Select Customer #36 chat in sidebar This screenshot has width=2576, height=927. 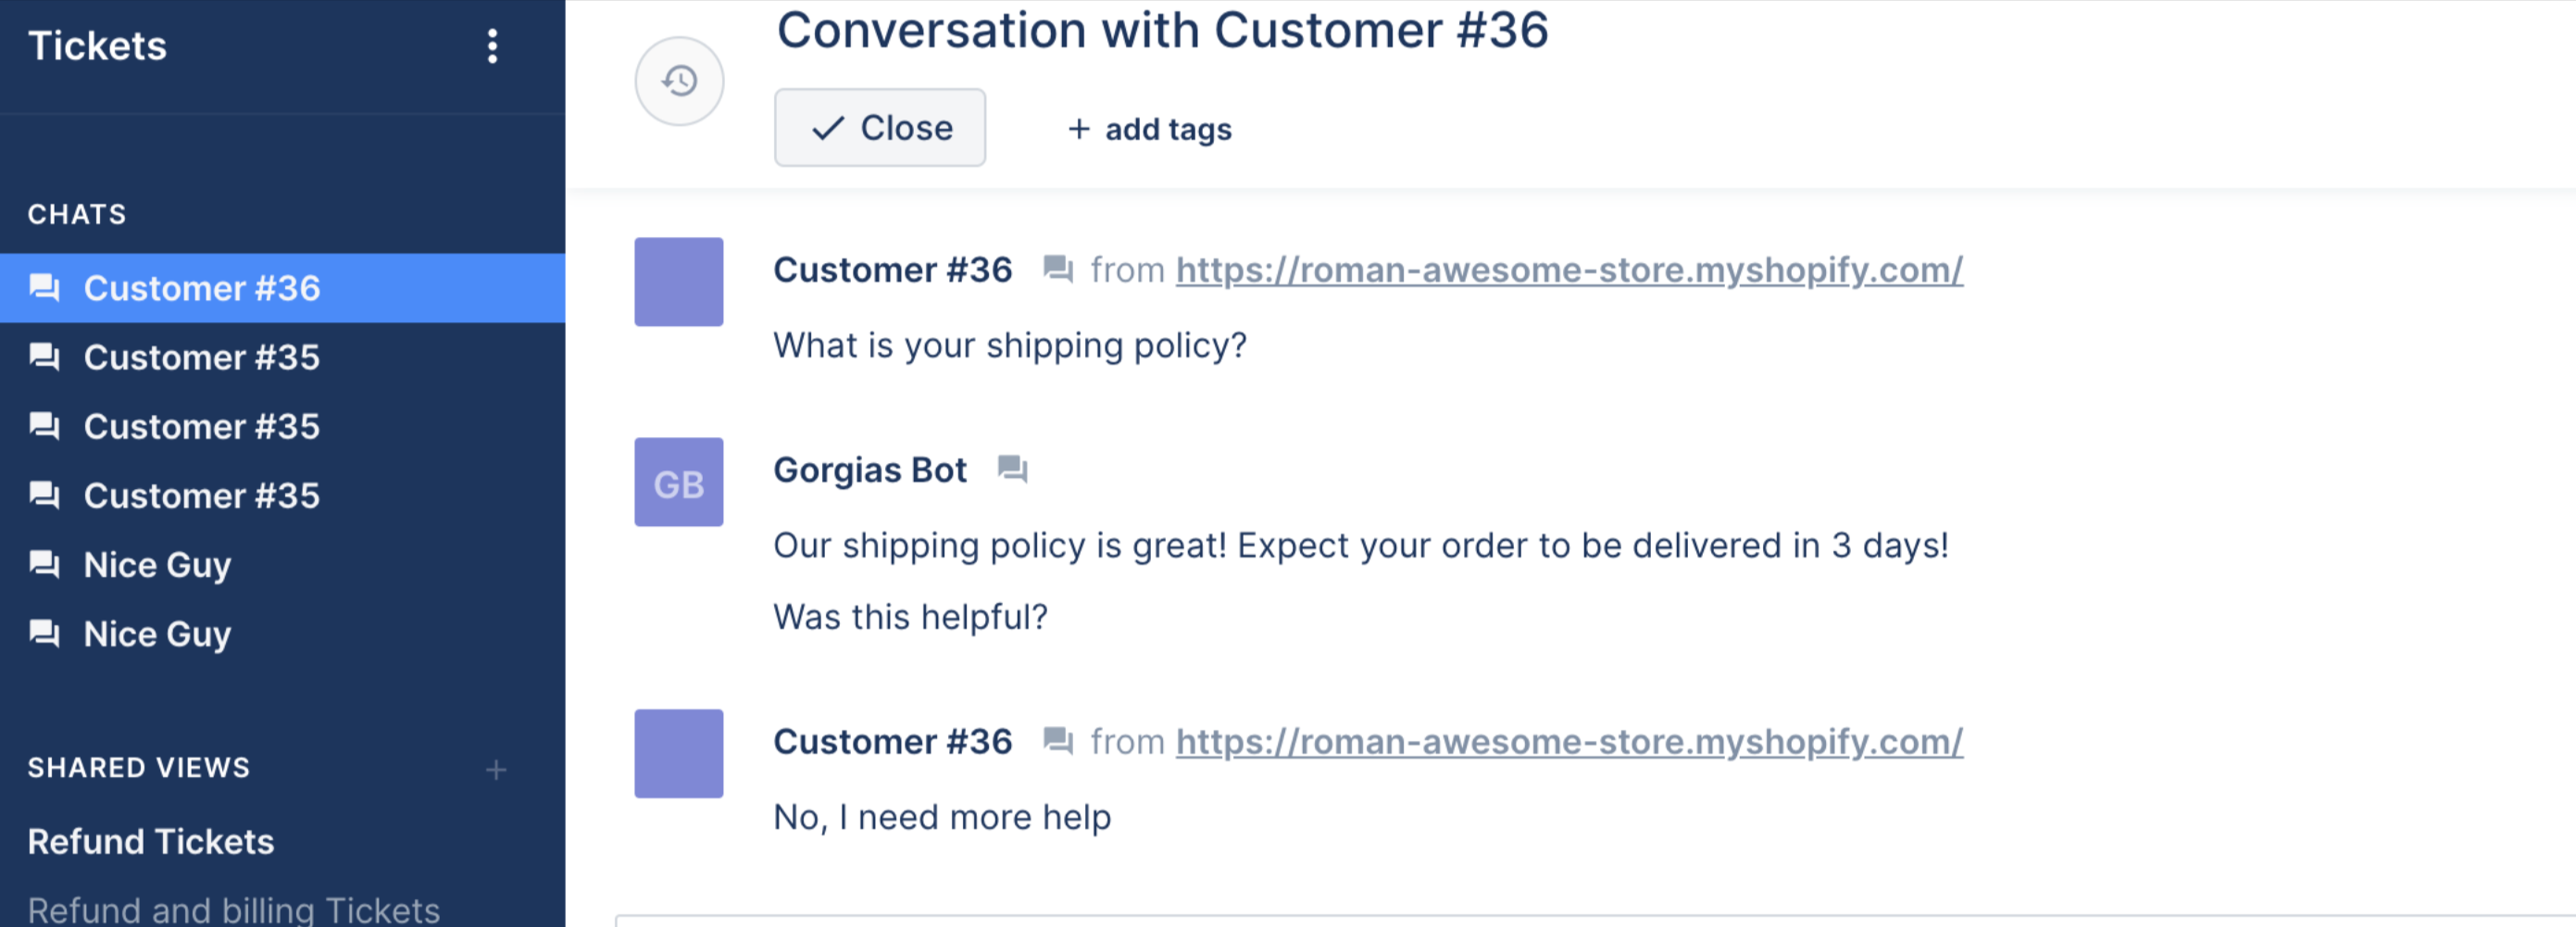coord(282,288)
